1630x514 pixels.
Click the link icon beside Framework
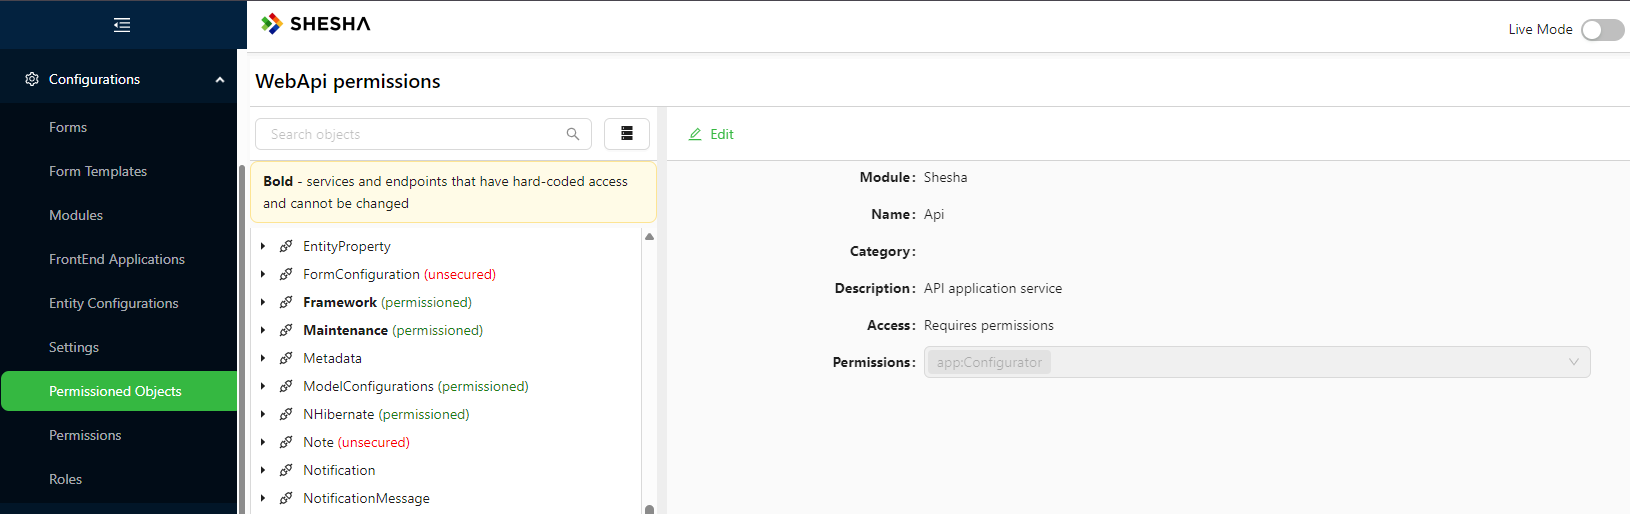[286, 302]
